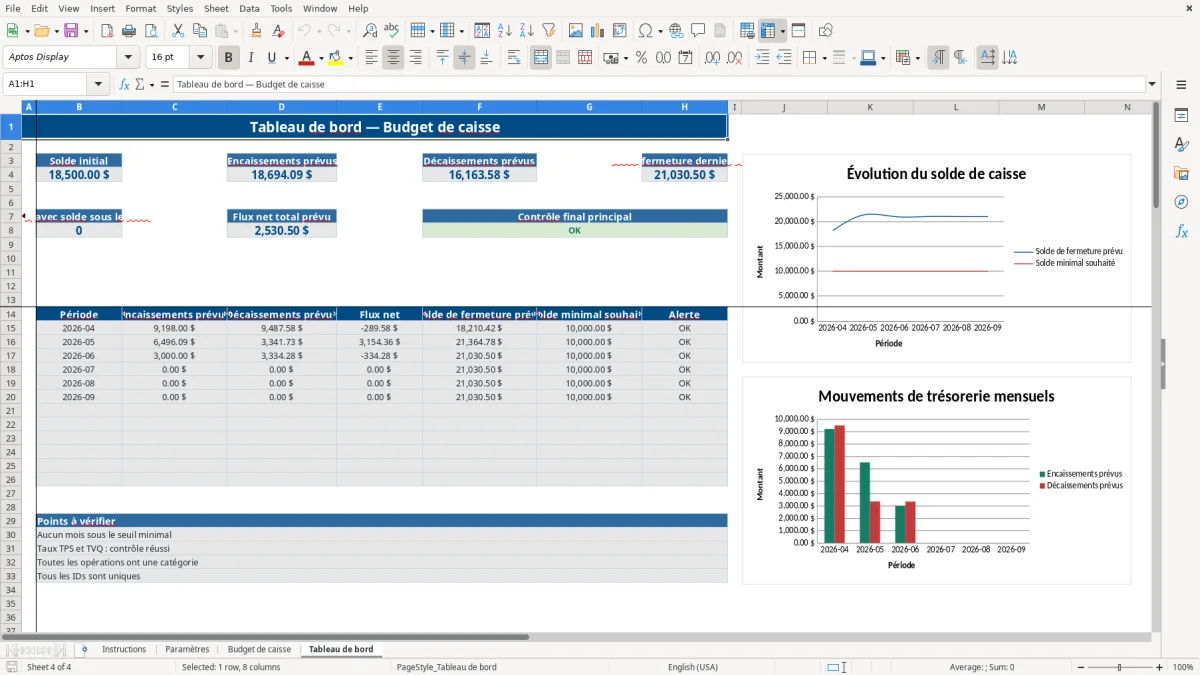Switch to Paramètres sheet tab
This screenshot has height=675, width=1200.
[187, 649]
